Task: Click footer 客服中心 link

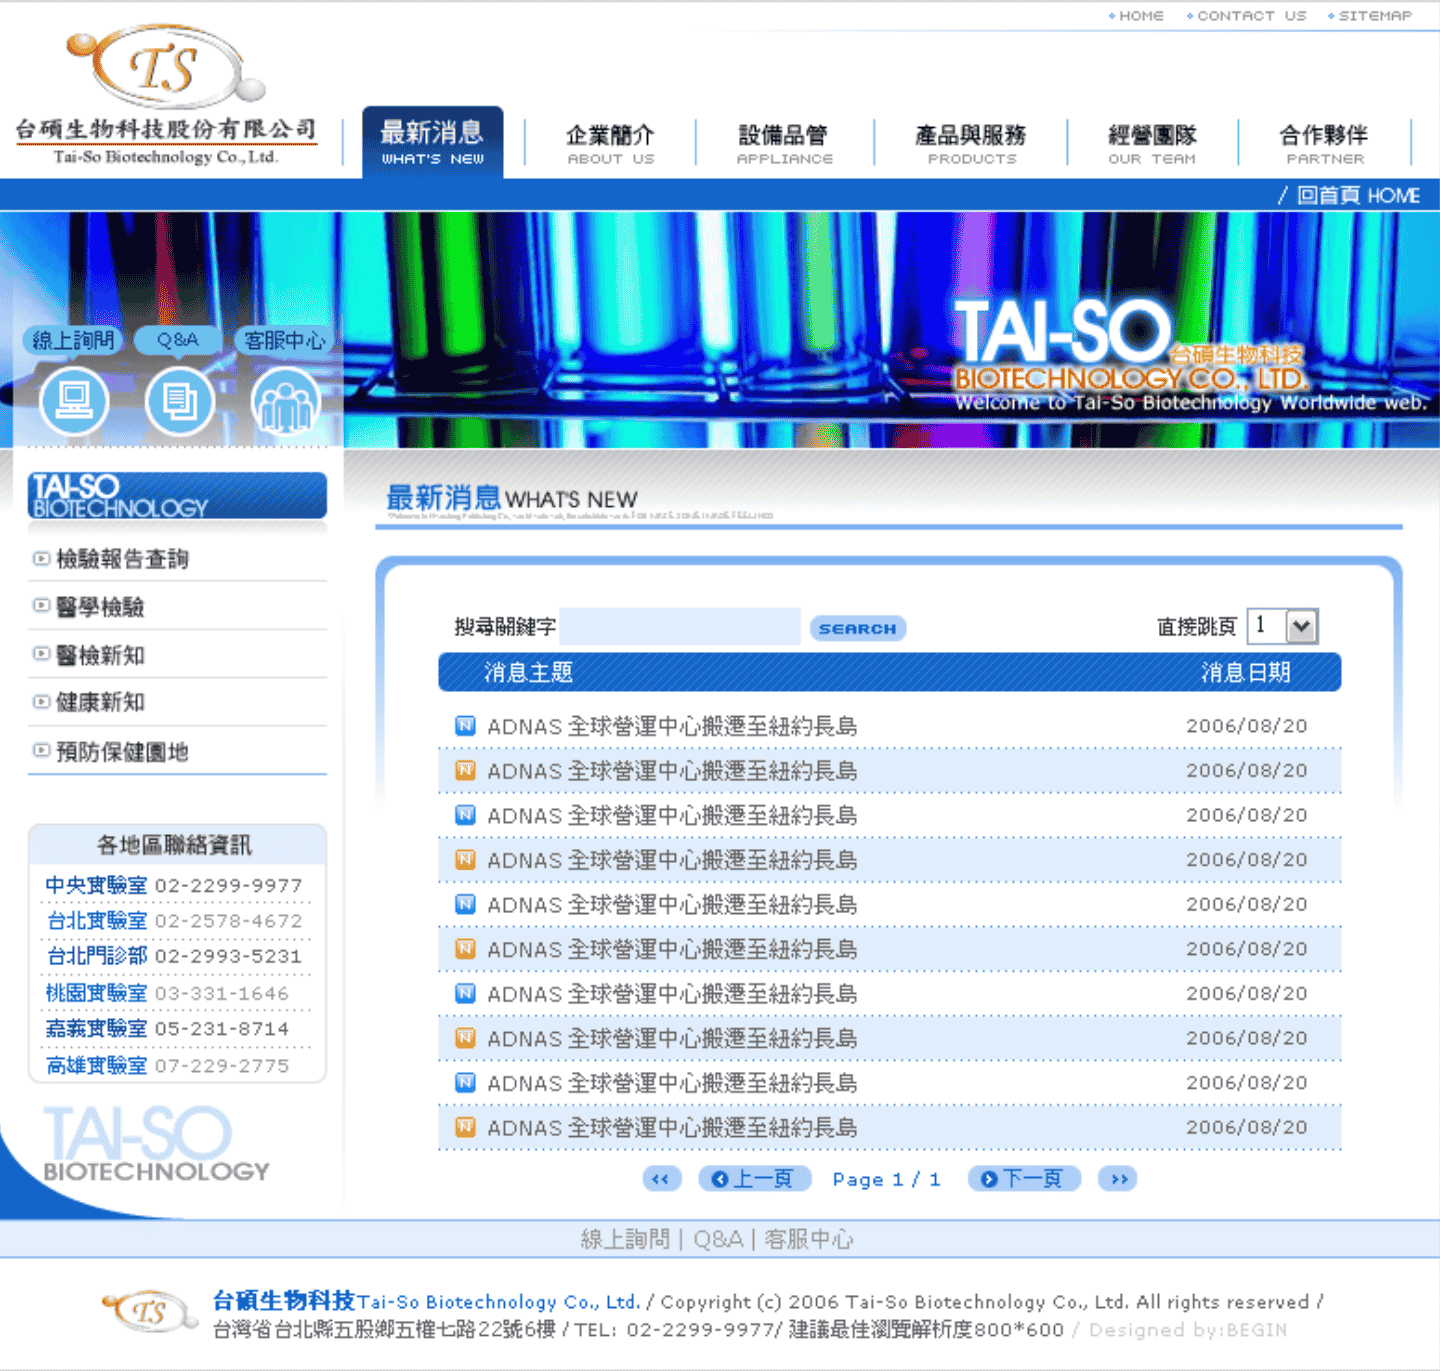Action: tap(809, 1239)
